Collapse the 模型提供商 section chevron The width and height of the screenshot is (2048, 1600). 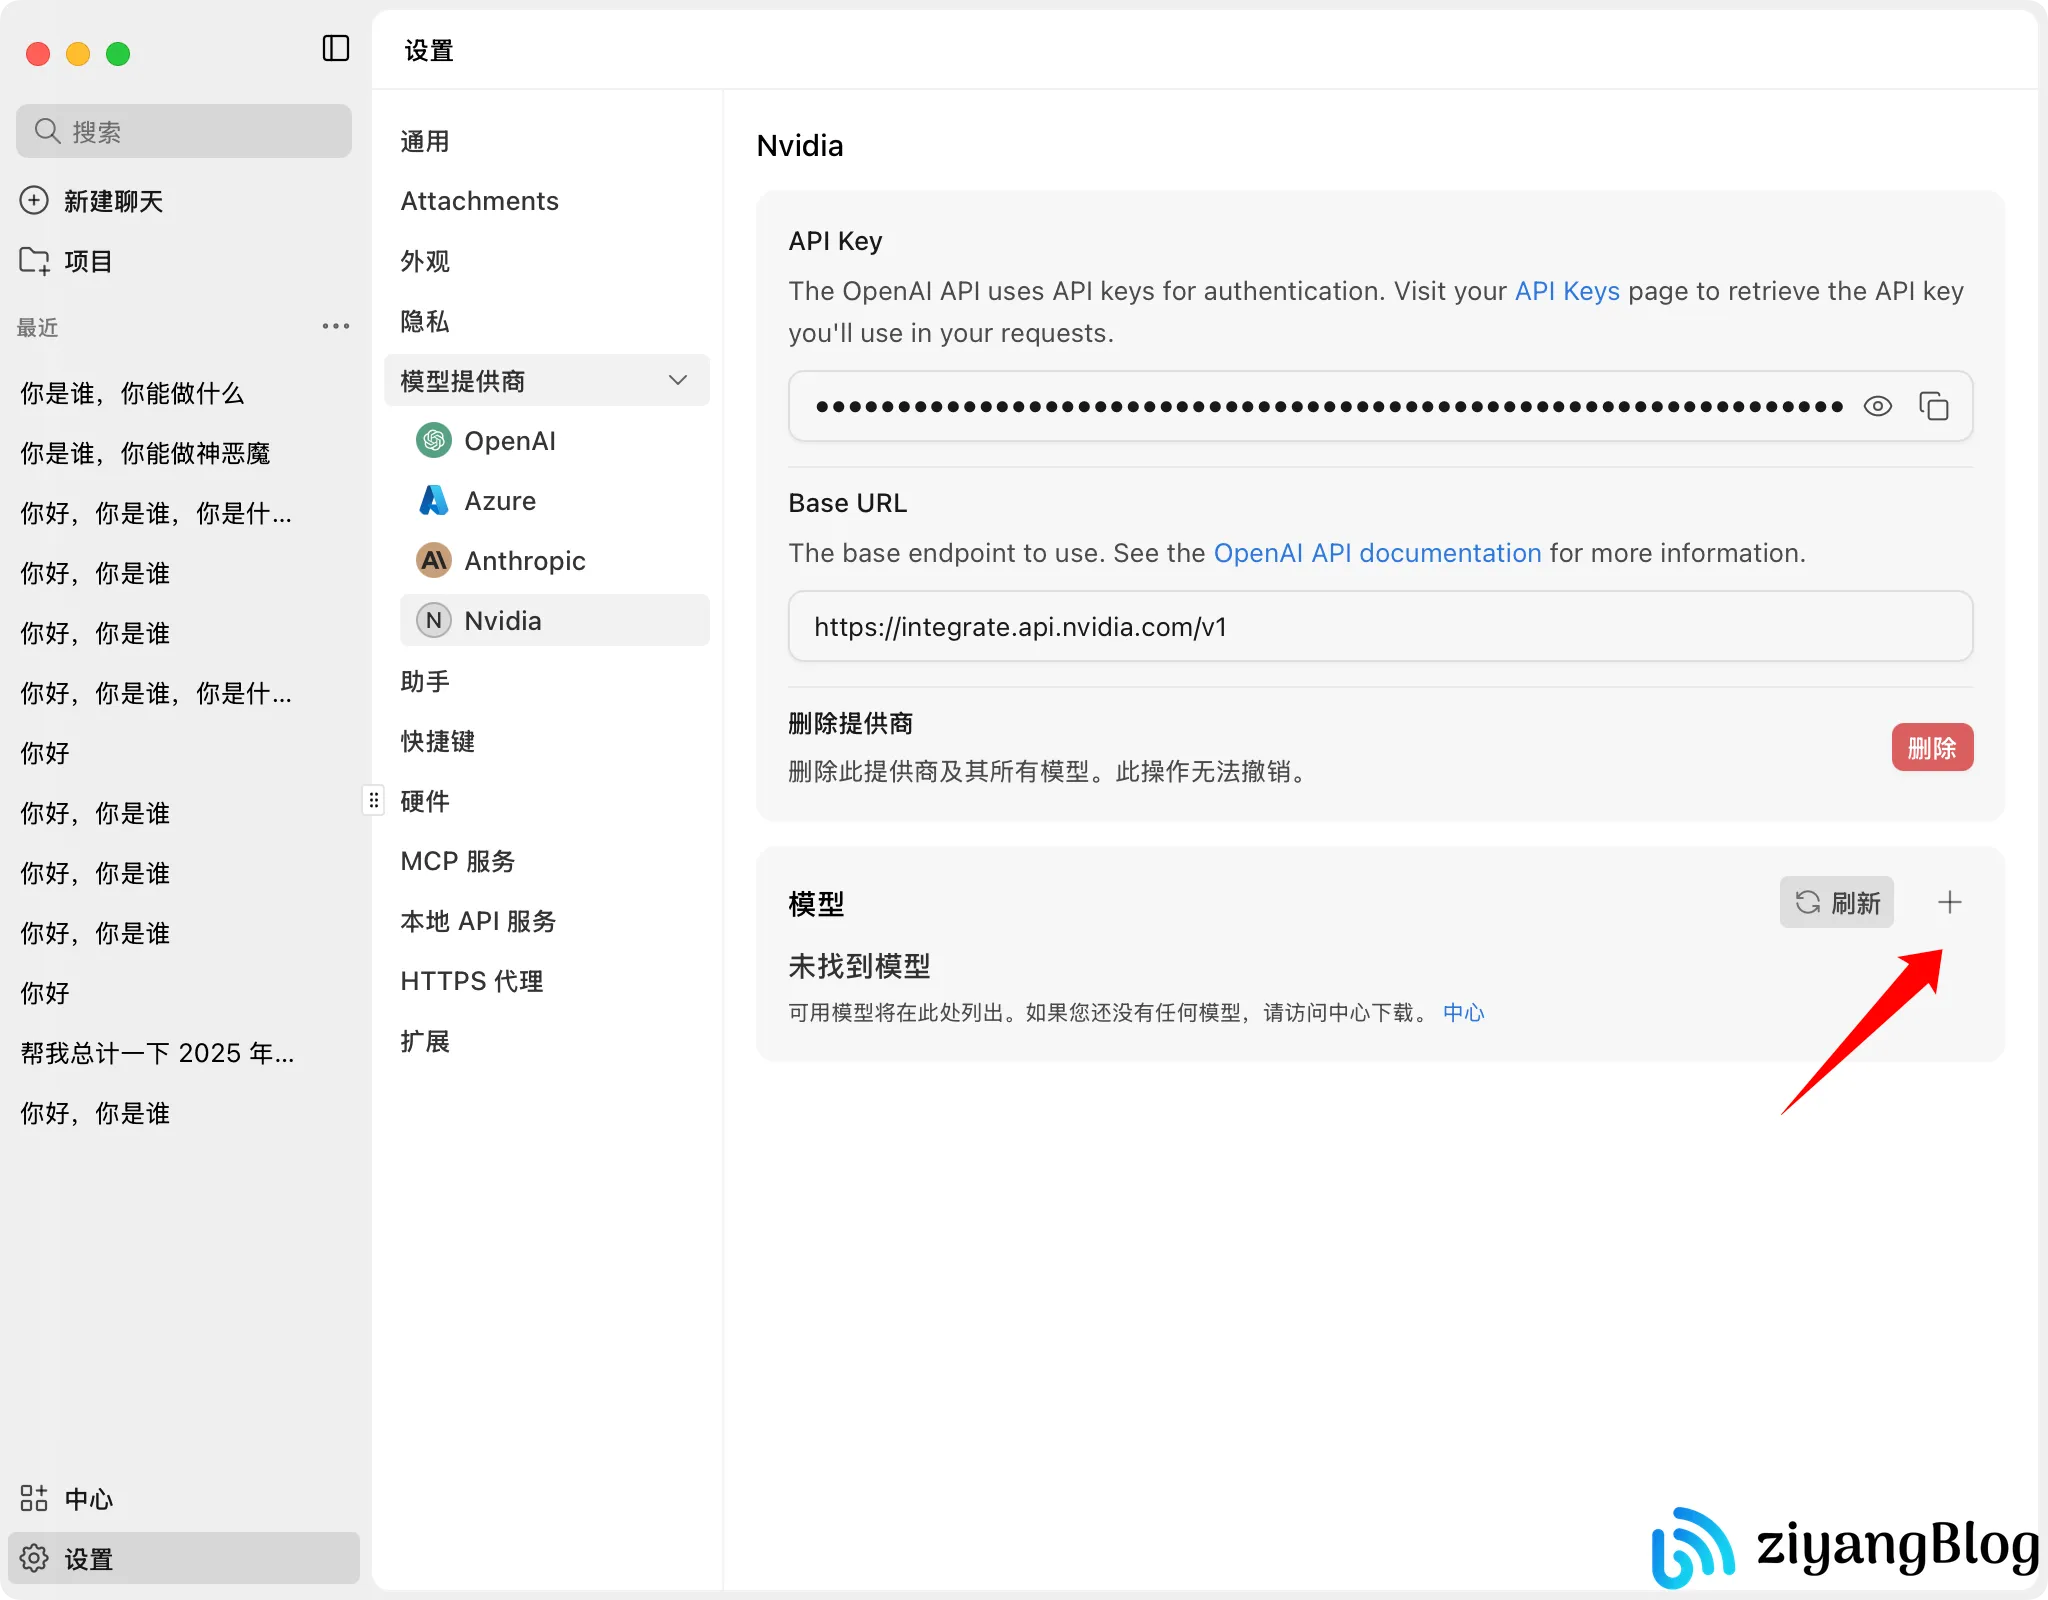click(x=677, y=380)
